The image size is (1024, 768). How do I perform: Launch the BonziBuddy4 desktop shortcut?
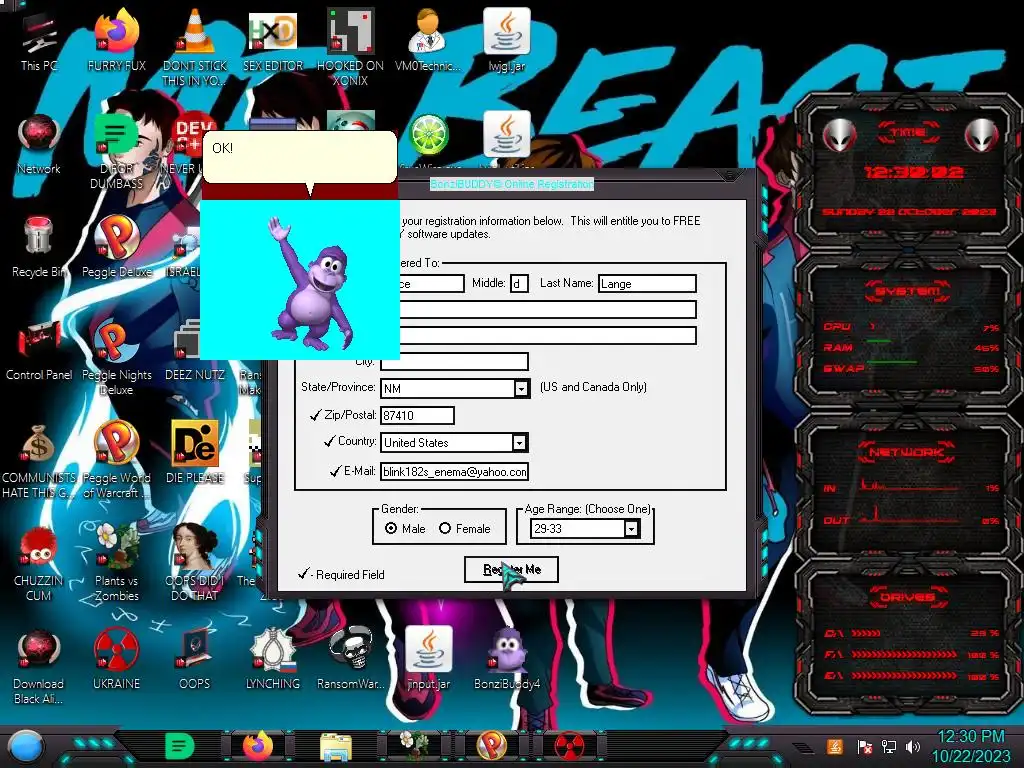tap(507, 661)
